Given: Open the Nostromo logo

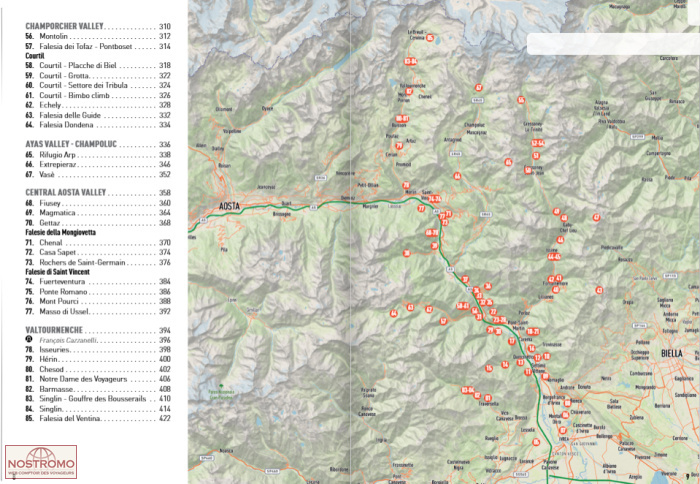Looking at the screenshot, I should point(41,462).
